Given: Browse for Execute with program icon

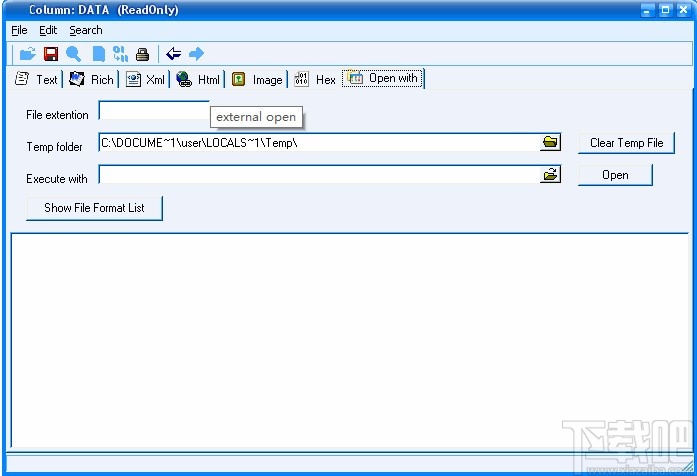Looking at the screenshot, I should [x=550, y=174].
